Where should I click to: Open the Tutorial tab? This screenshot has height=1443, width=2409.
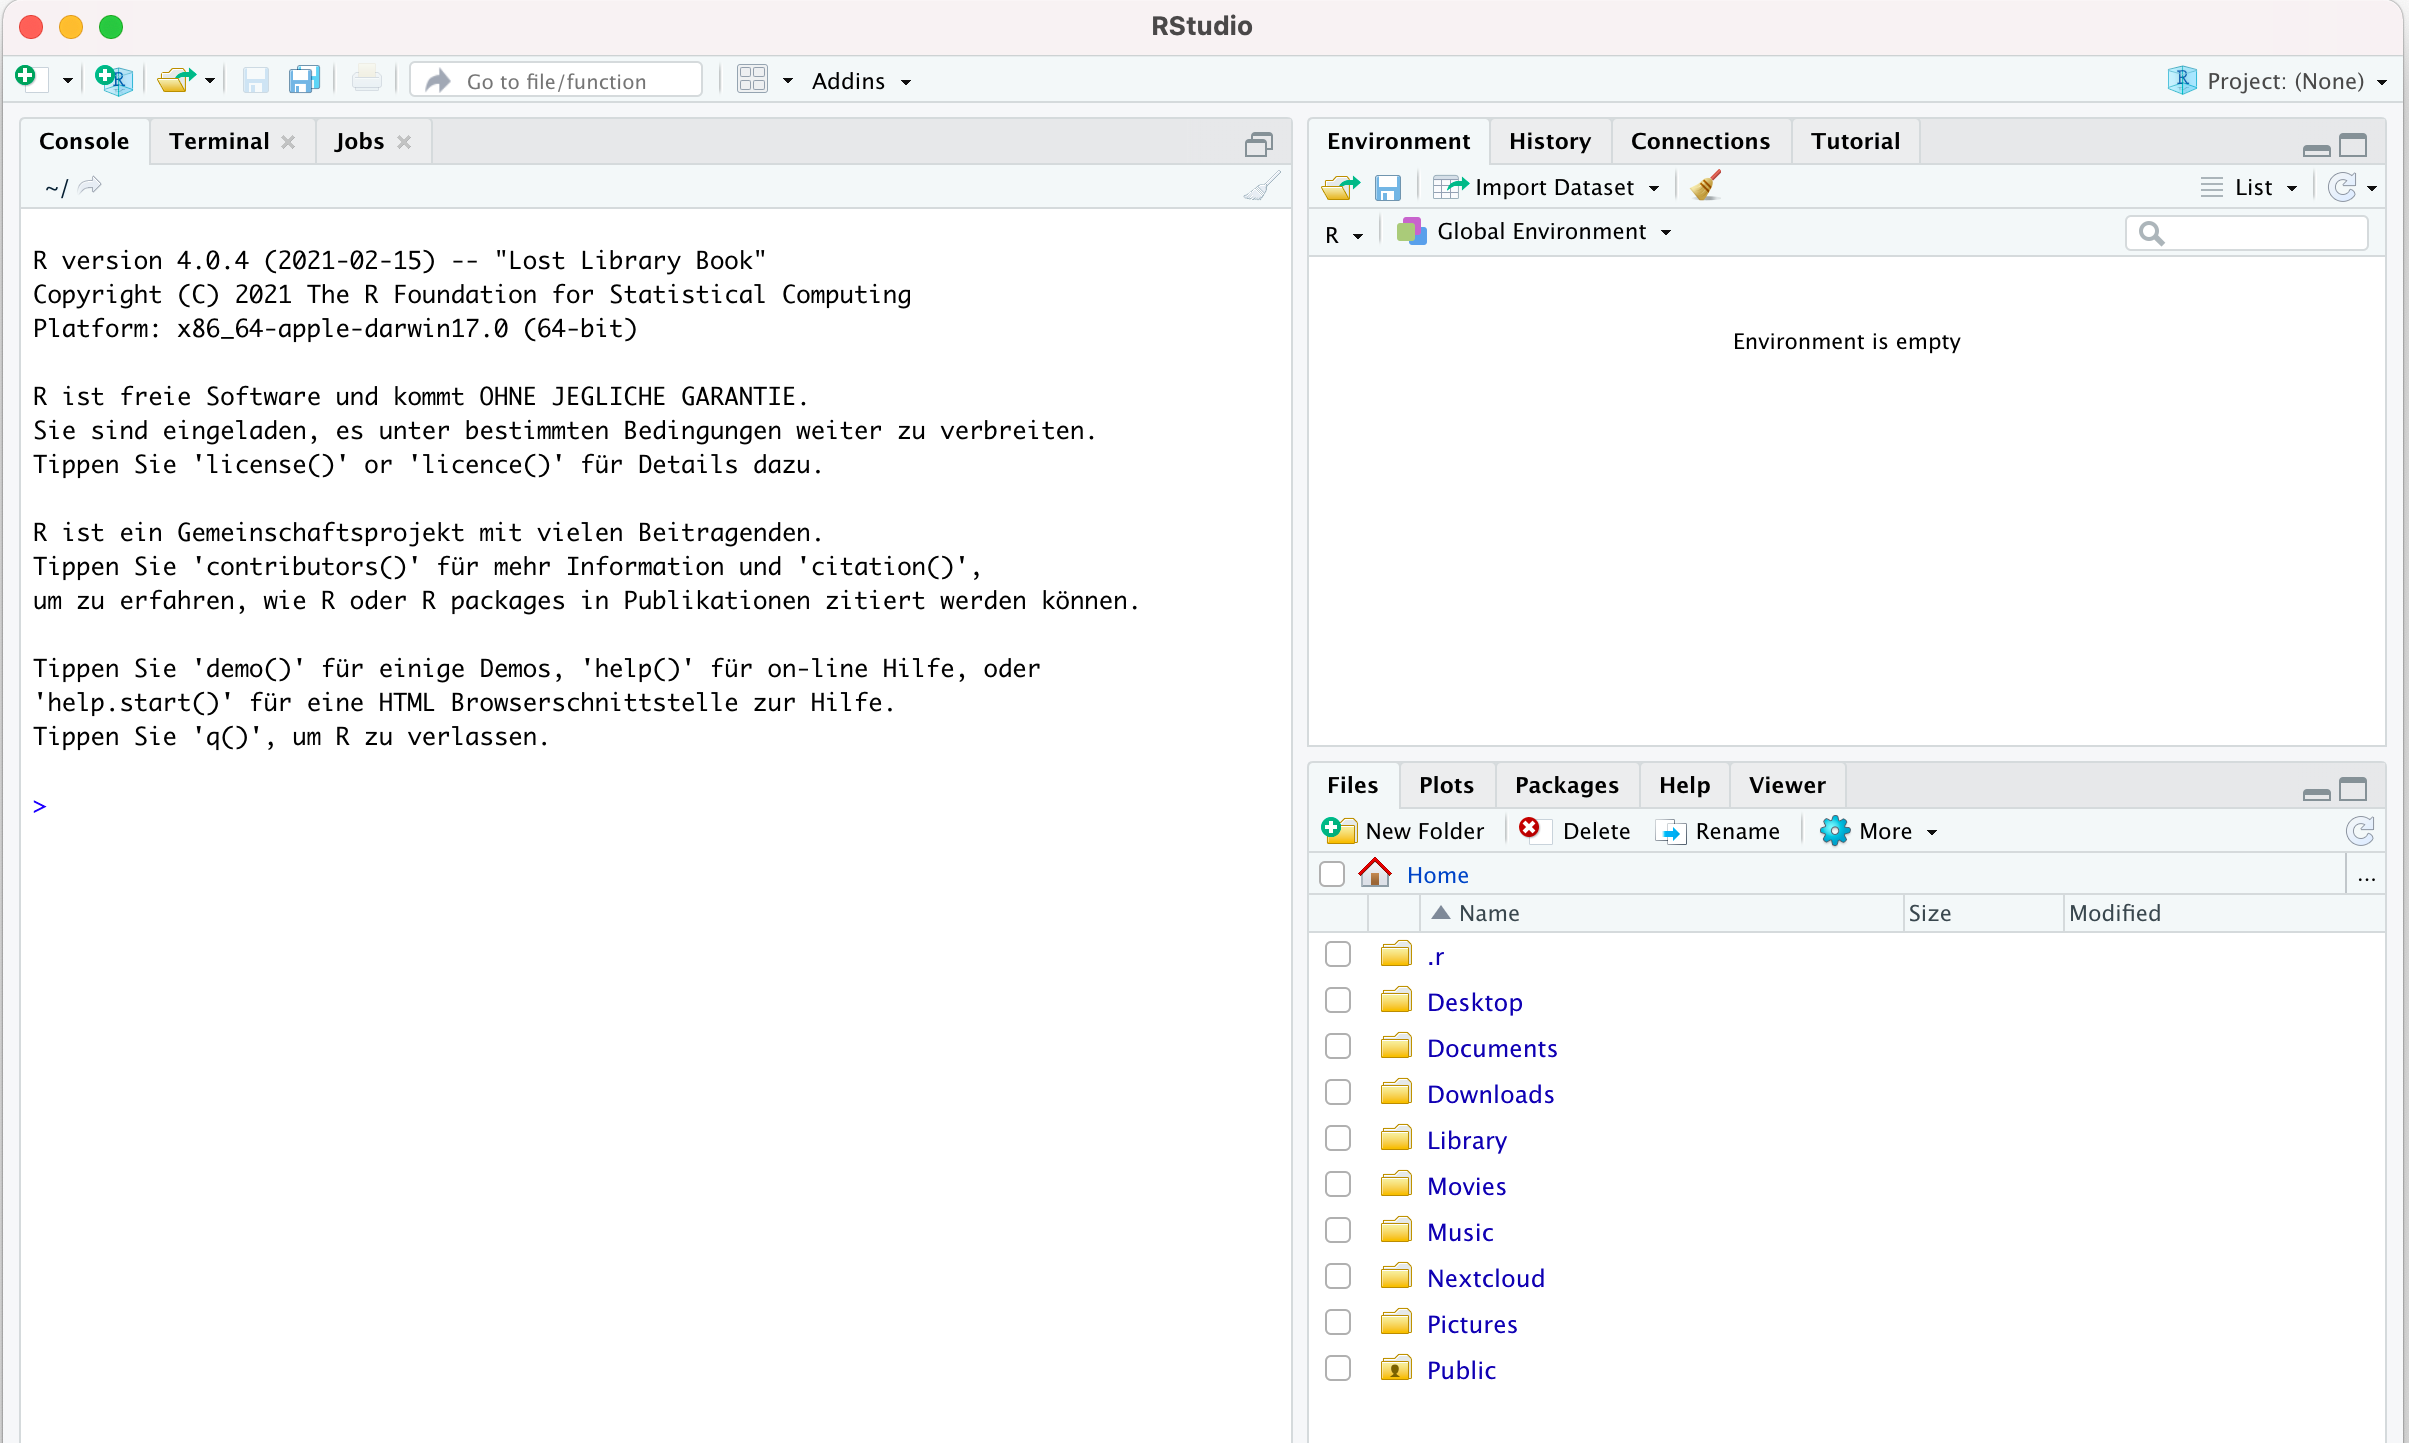point(1855,141)
